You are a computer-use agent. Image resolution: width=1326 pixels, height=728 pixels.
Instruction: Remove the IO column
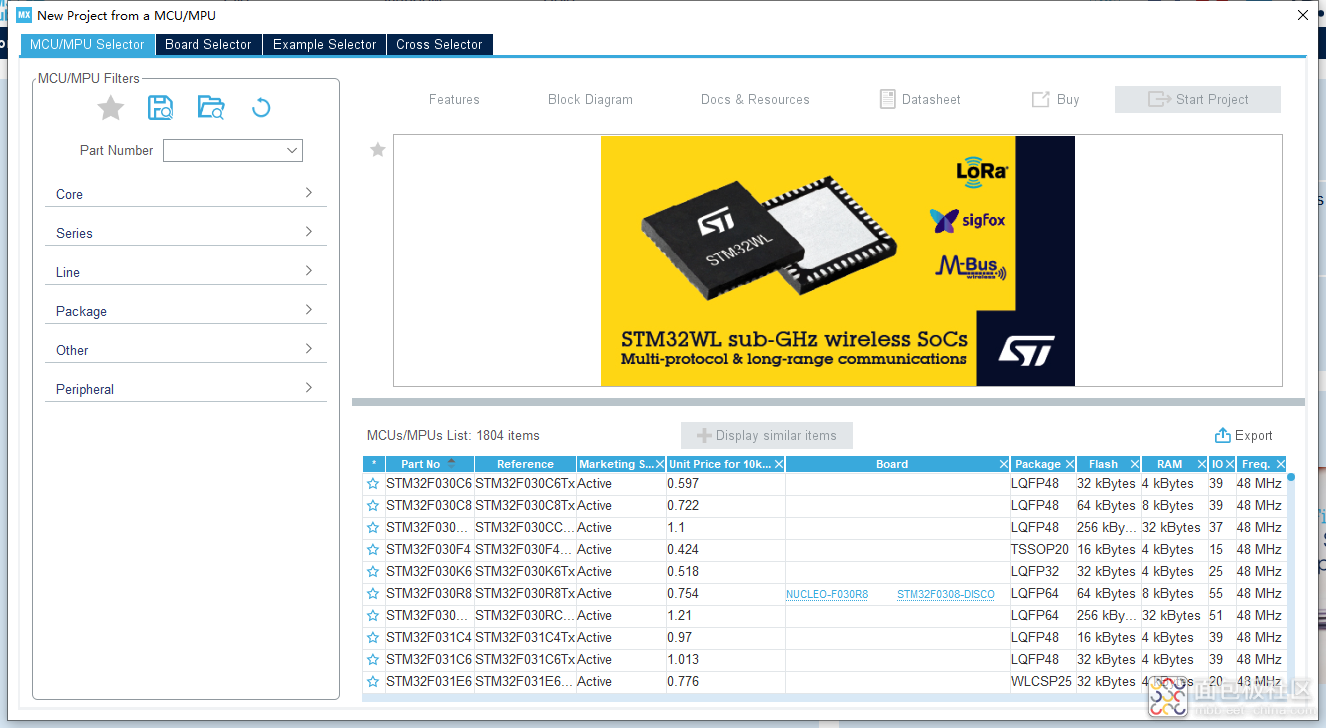[1229, 464]
